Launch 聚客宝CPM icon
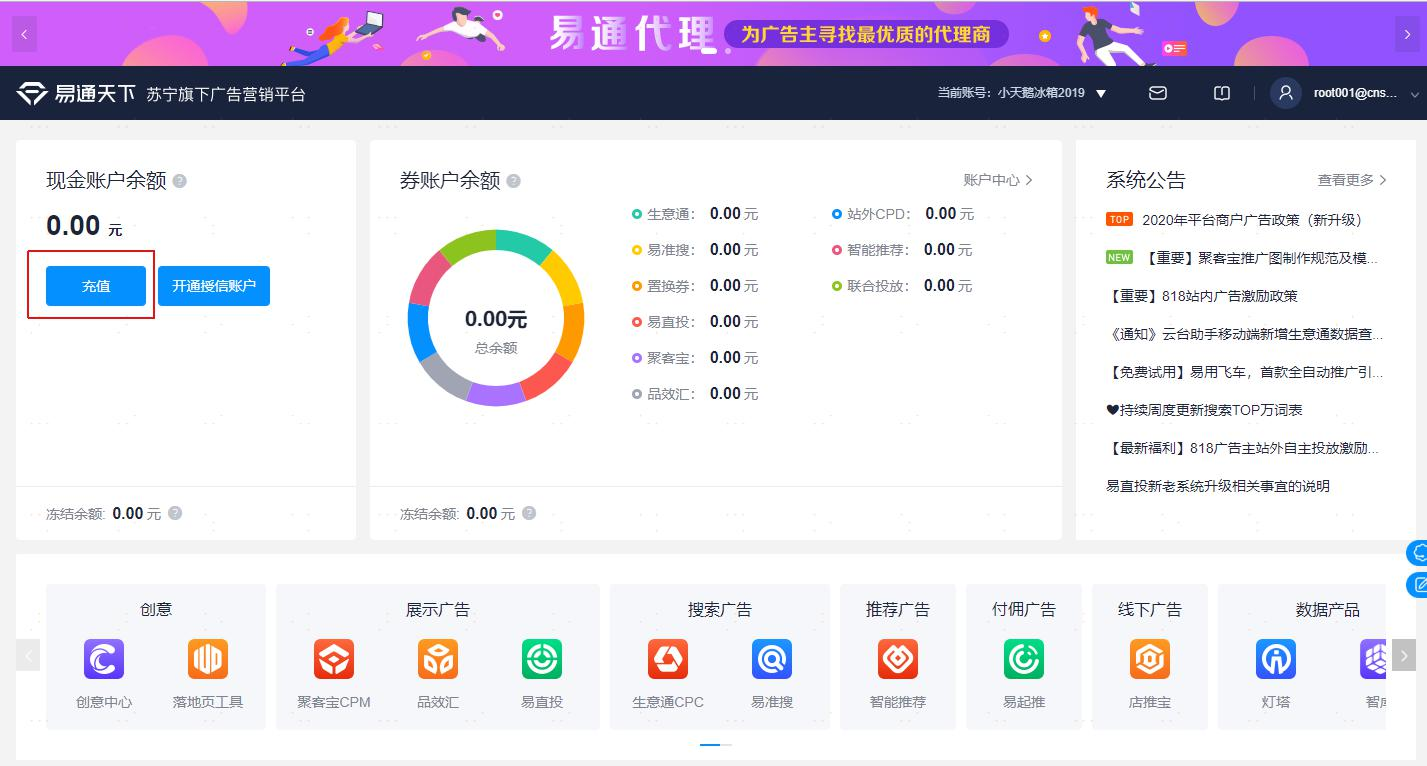The width and height of the screenshot is (1427, 766). (x=334, y=660)
